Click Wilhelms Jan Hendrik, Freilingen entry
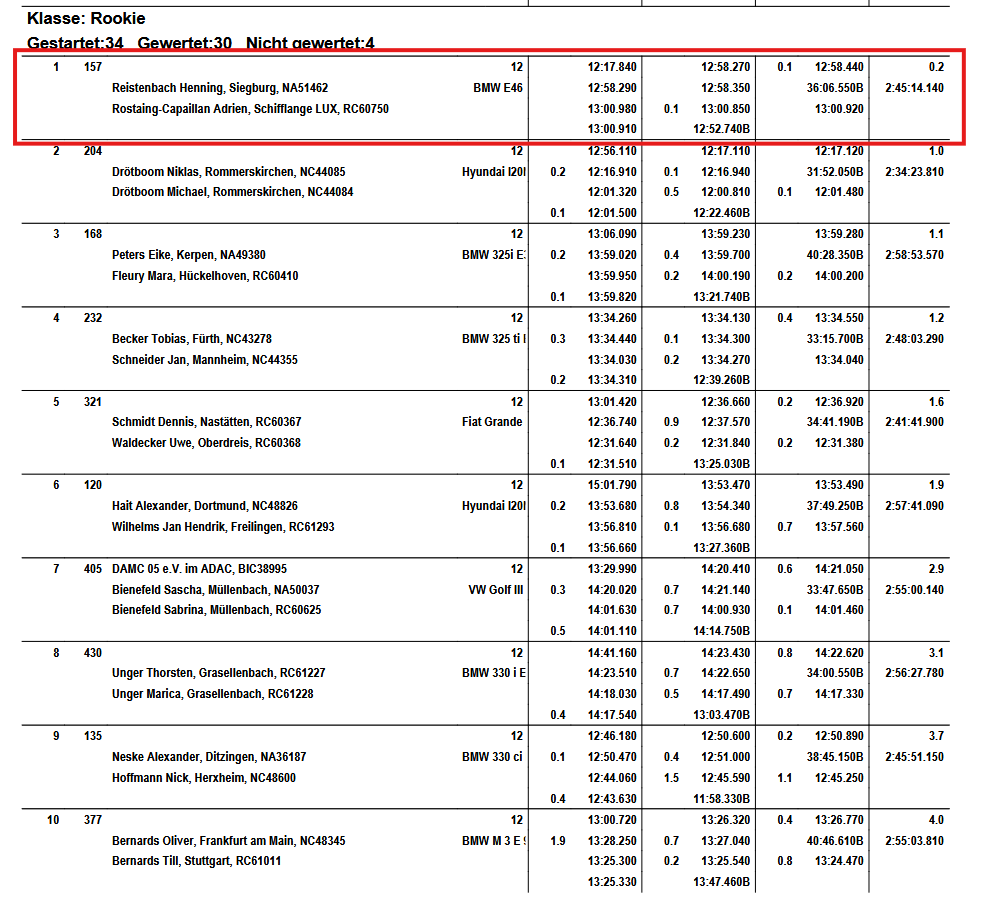Viewport: 987px width, 900px height. pos(223,527)
